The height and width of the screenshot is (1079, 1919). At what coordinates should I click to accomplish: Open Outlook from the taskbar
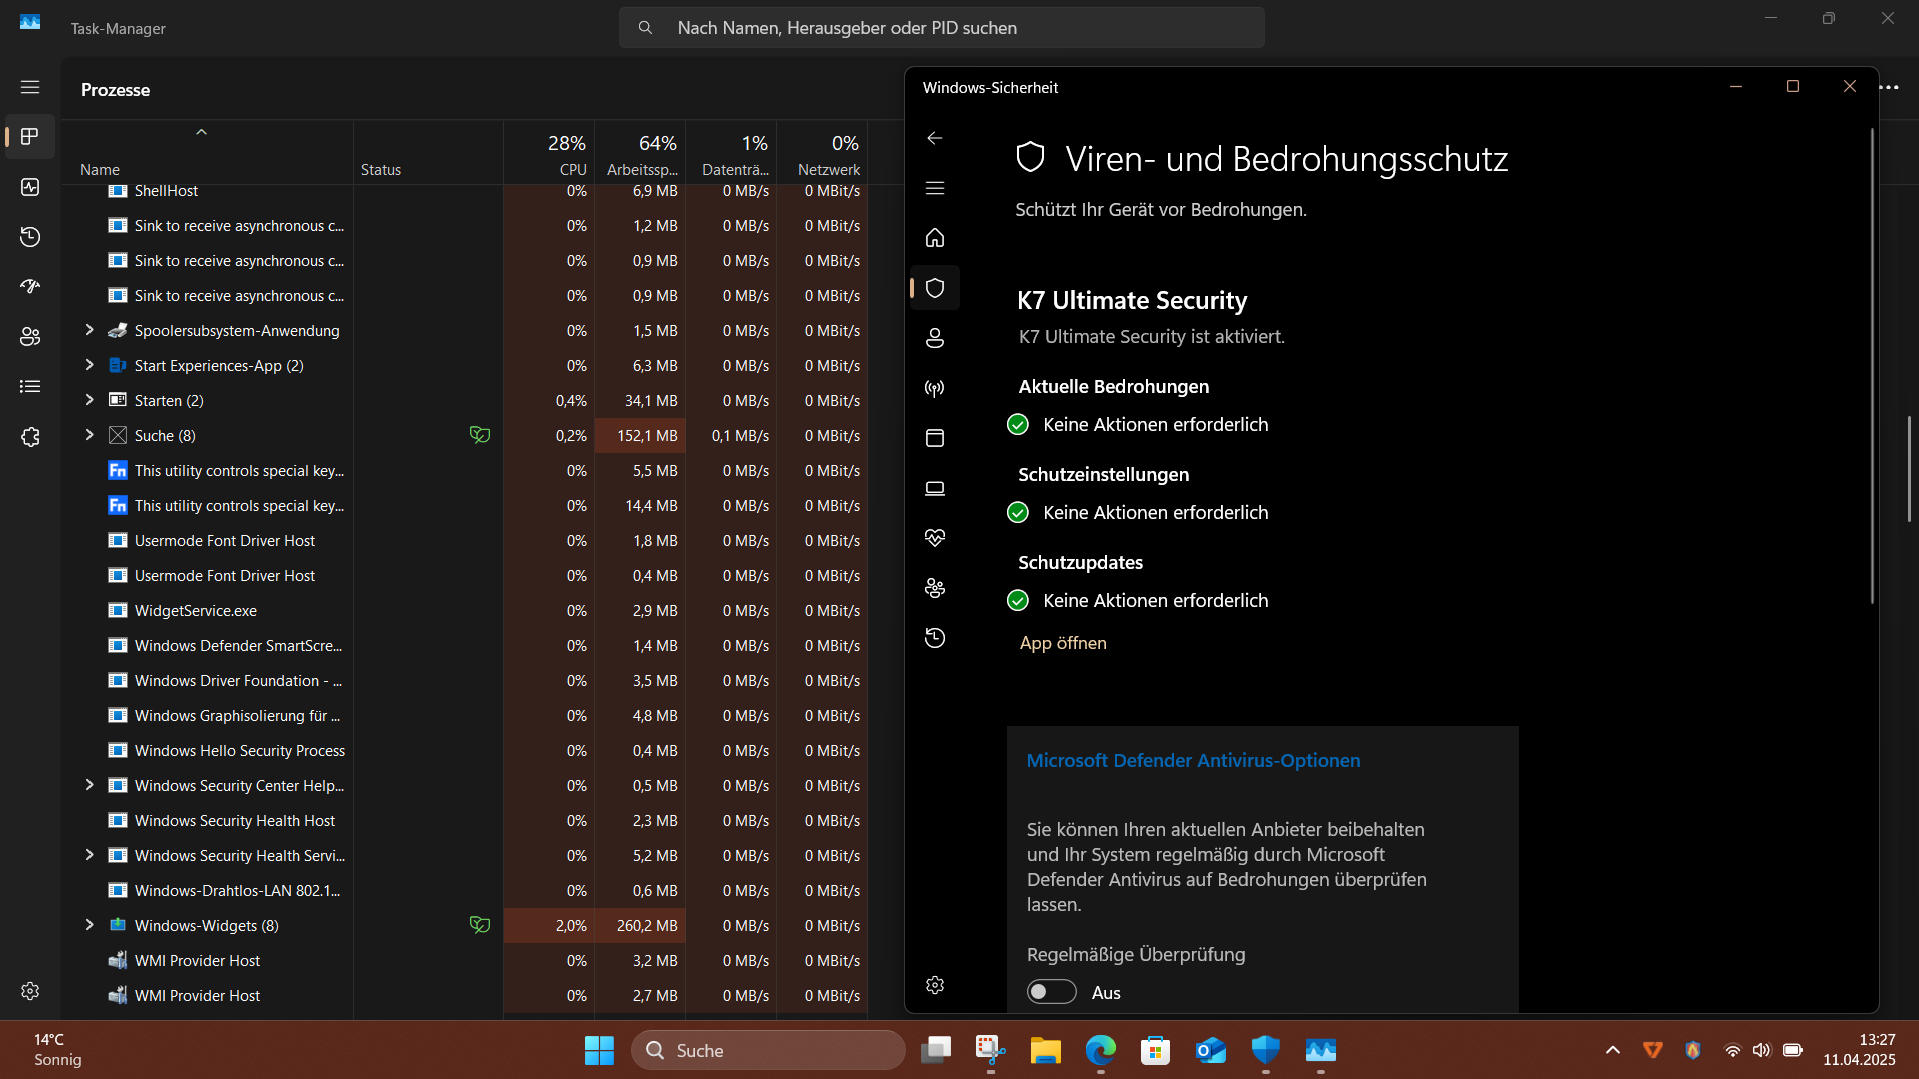point(1211,1050)
